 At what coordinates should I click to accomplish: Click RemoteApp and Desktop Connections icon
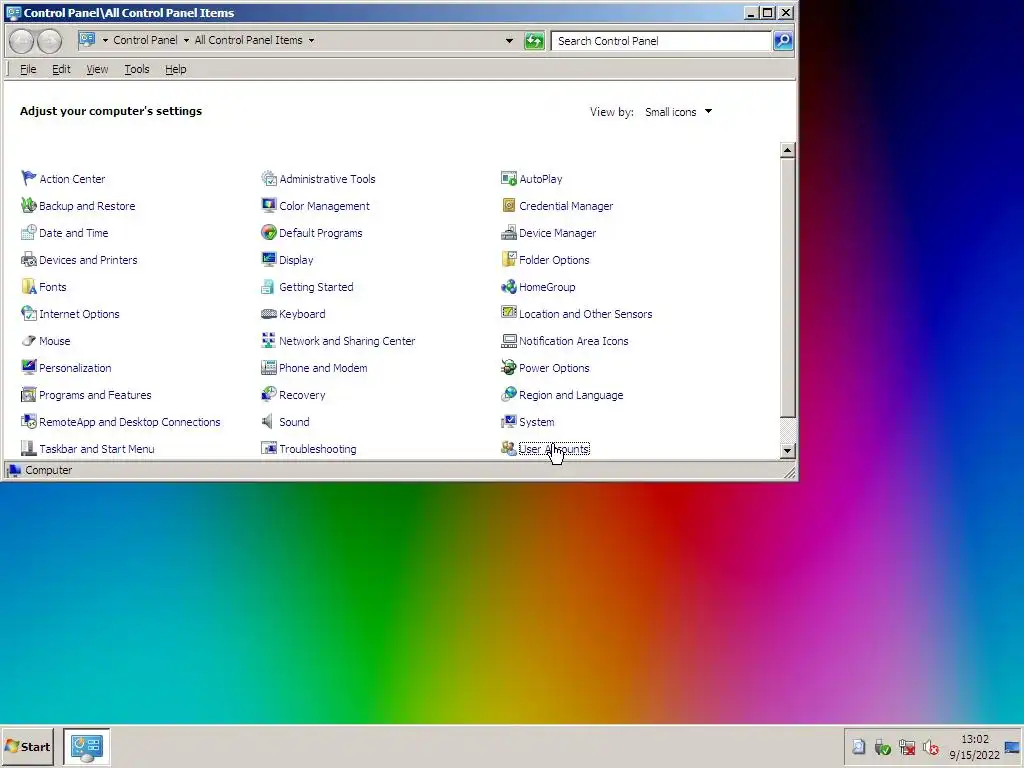click(x=29, y=422)
